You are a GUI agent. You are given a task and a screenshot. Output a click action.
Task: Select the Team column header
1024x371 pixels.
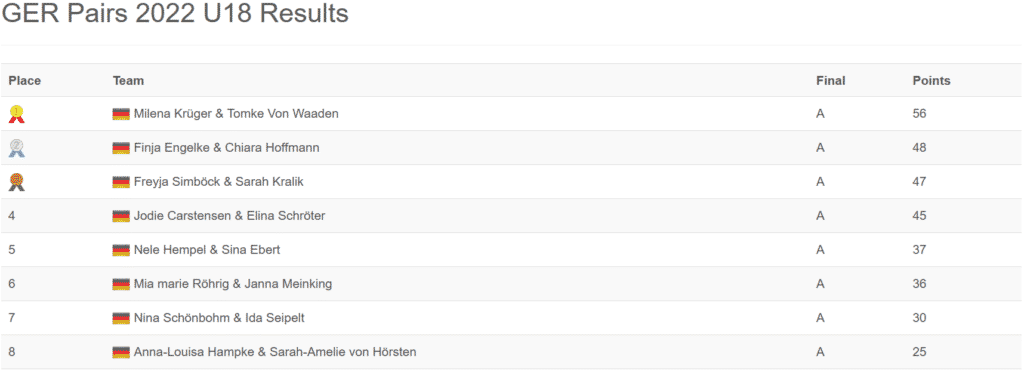129,81
